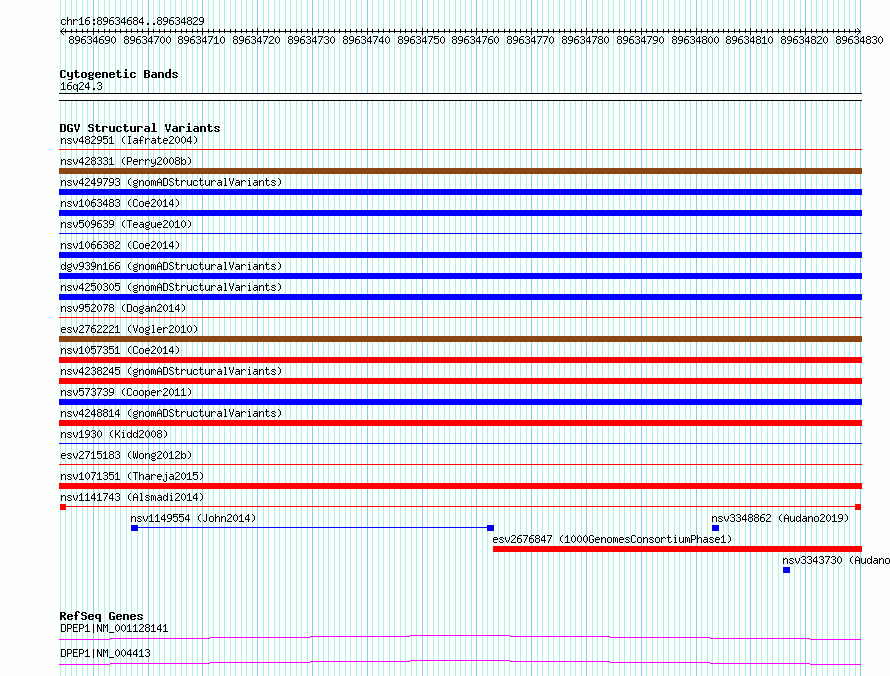Select the 16q24.3 cytogenetic band label
The height and width of the screenshot is (676, 890).
tap(81, 86)
